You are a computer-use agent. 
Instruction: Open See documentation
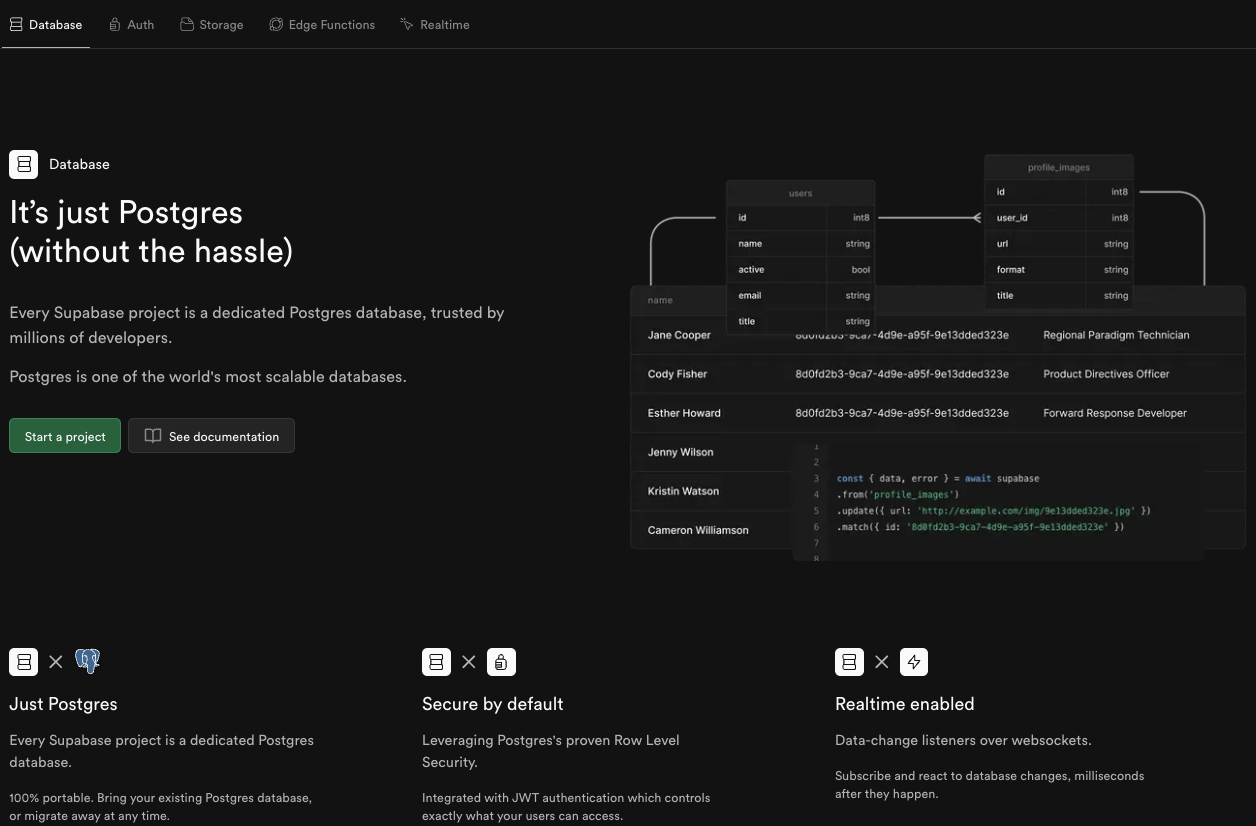click(x=211, y=436)
